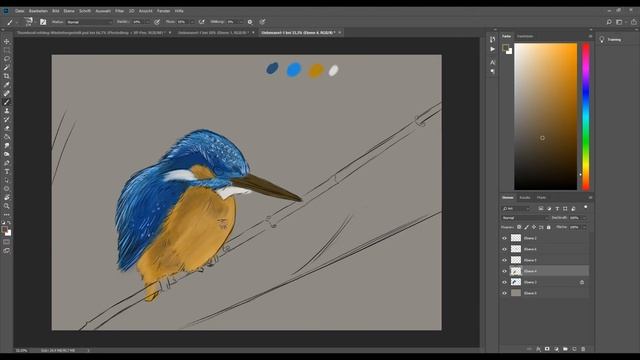Image resolution: width=640 pixels, height=360 pixels.
Task: Select the Move tool
Action: (7, 41)
